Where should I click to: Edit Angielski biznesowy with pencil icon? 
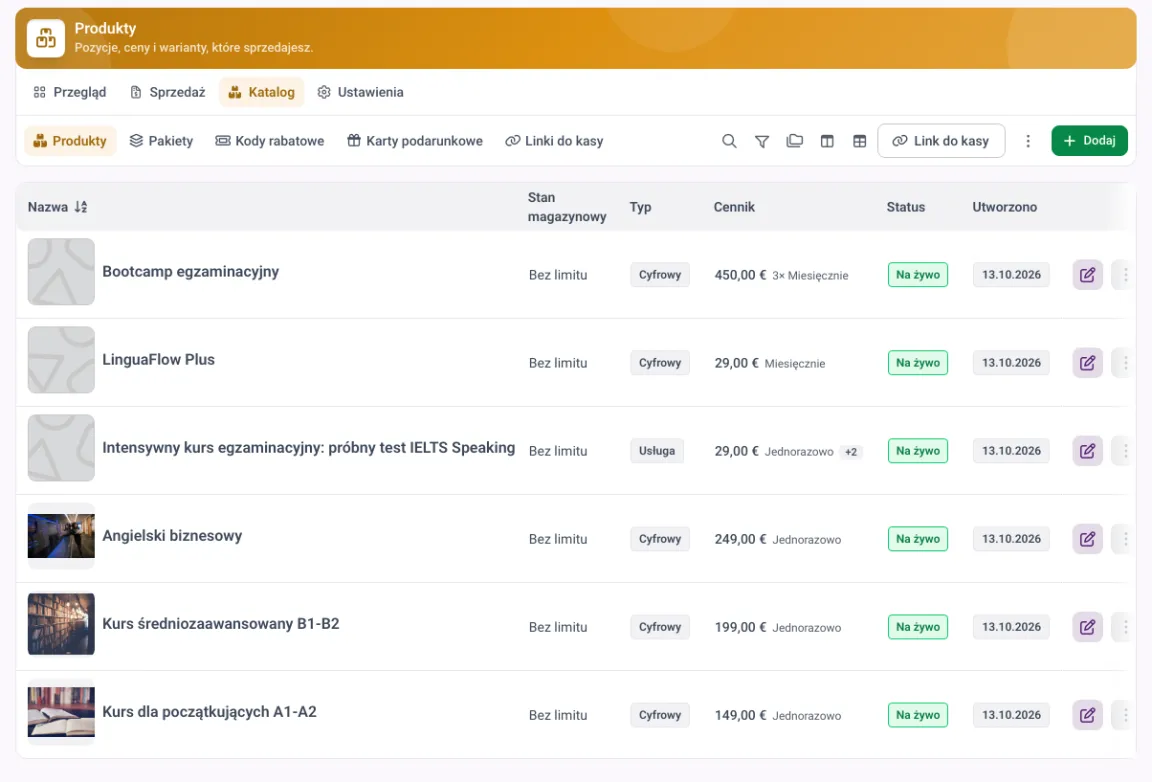point(1087,539)
